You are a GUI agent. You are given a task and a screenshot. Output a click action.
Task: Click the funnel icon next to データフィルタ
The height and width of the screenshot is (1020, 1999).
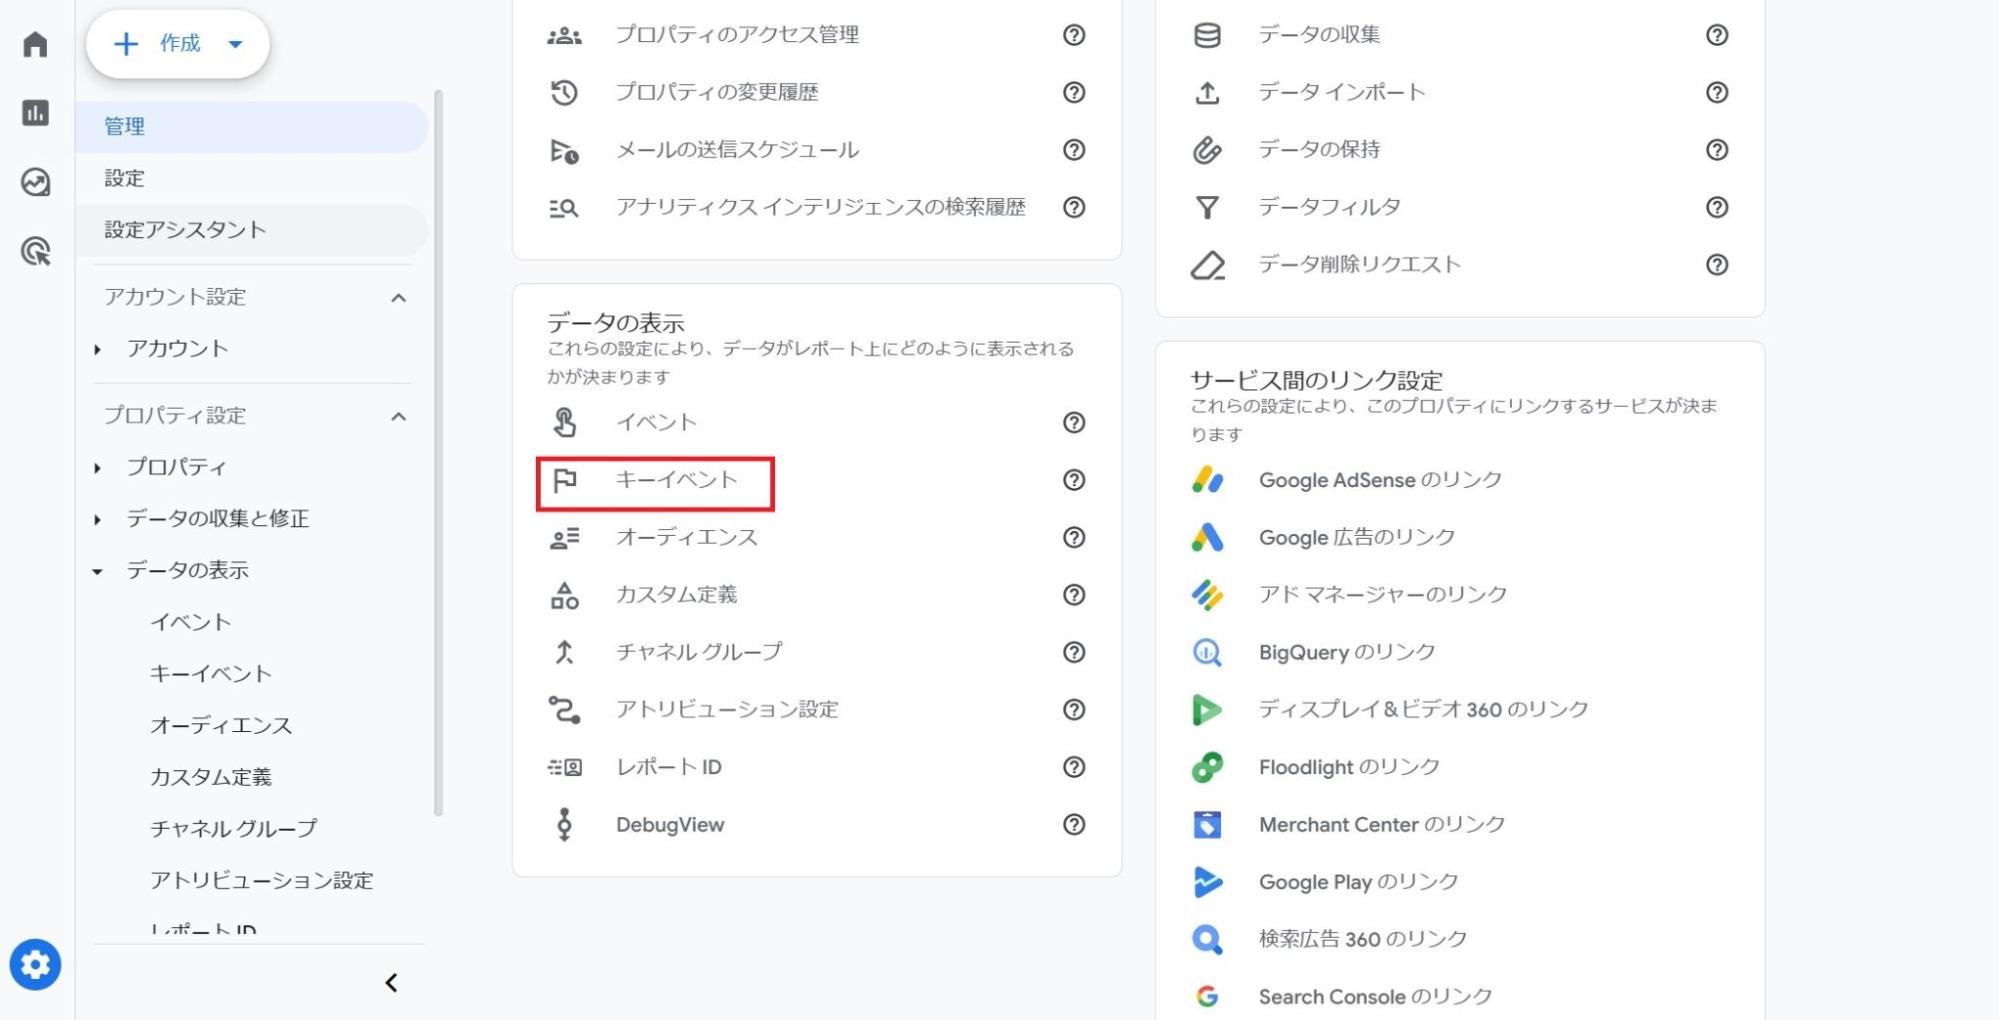(1208, 207)
